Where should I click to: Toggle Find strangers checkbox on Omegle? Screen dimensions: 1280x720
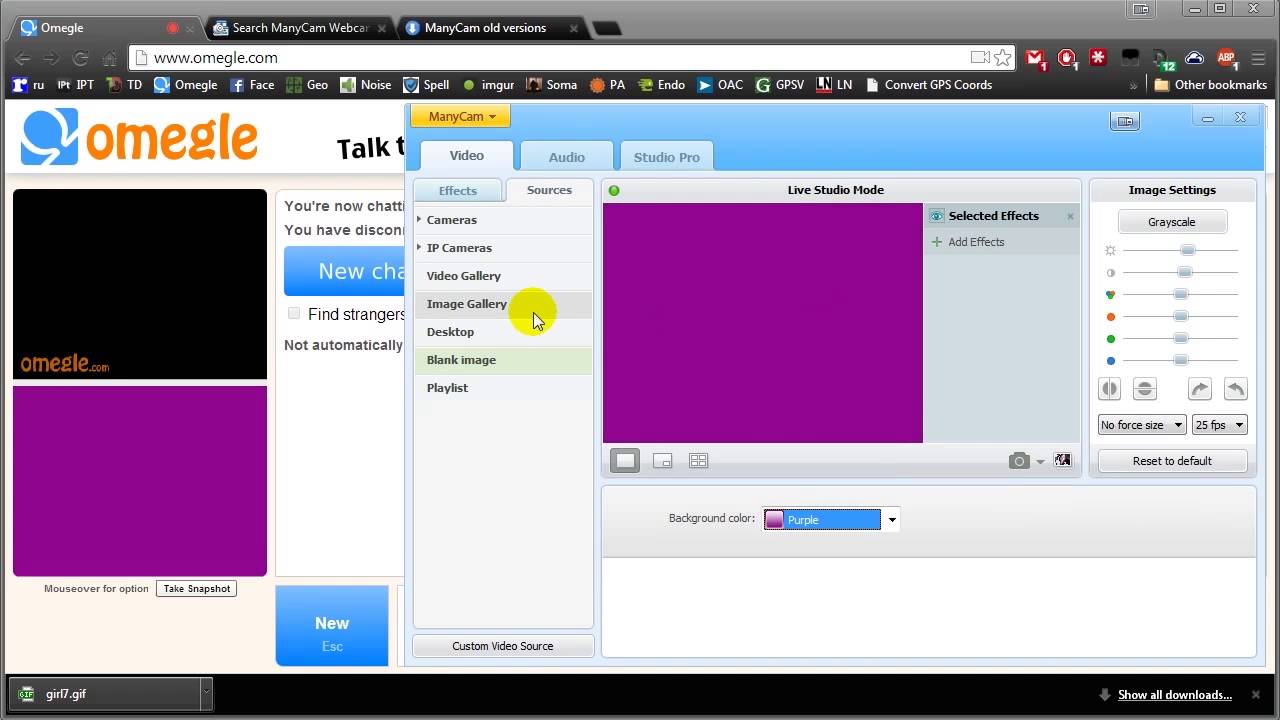294,313
